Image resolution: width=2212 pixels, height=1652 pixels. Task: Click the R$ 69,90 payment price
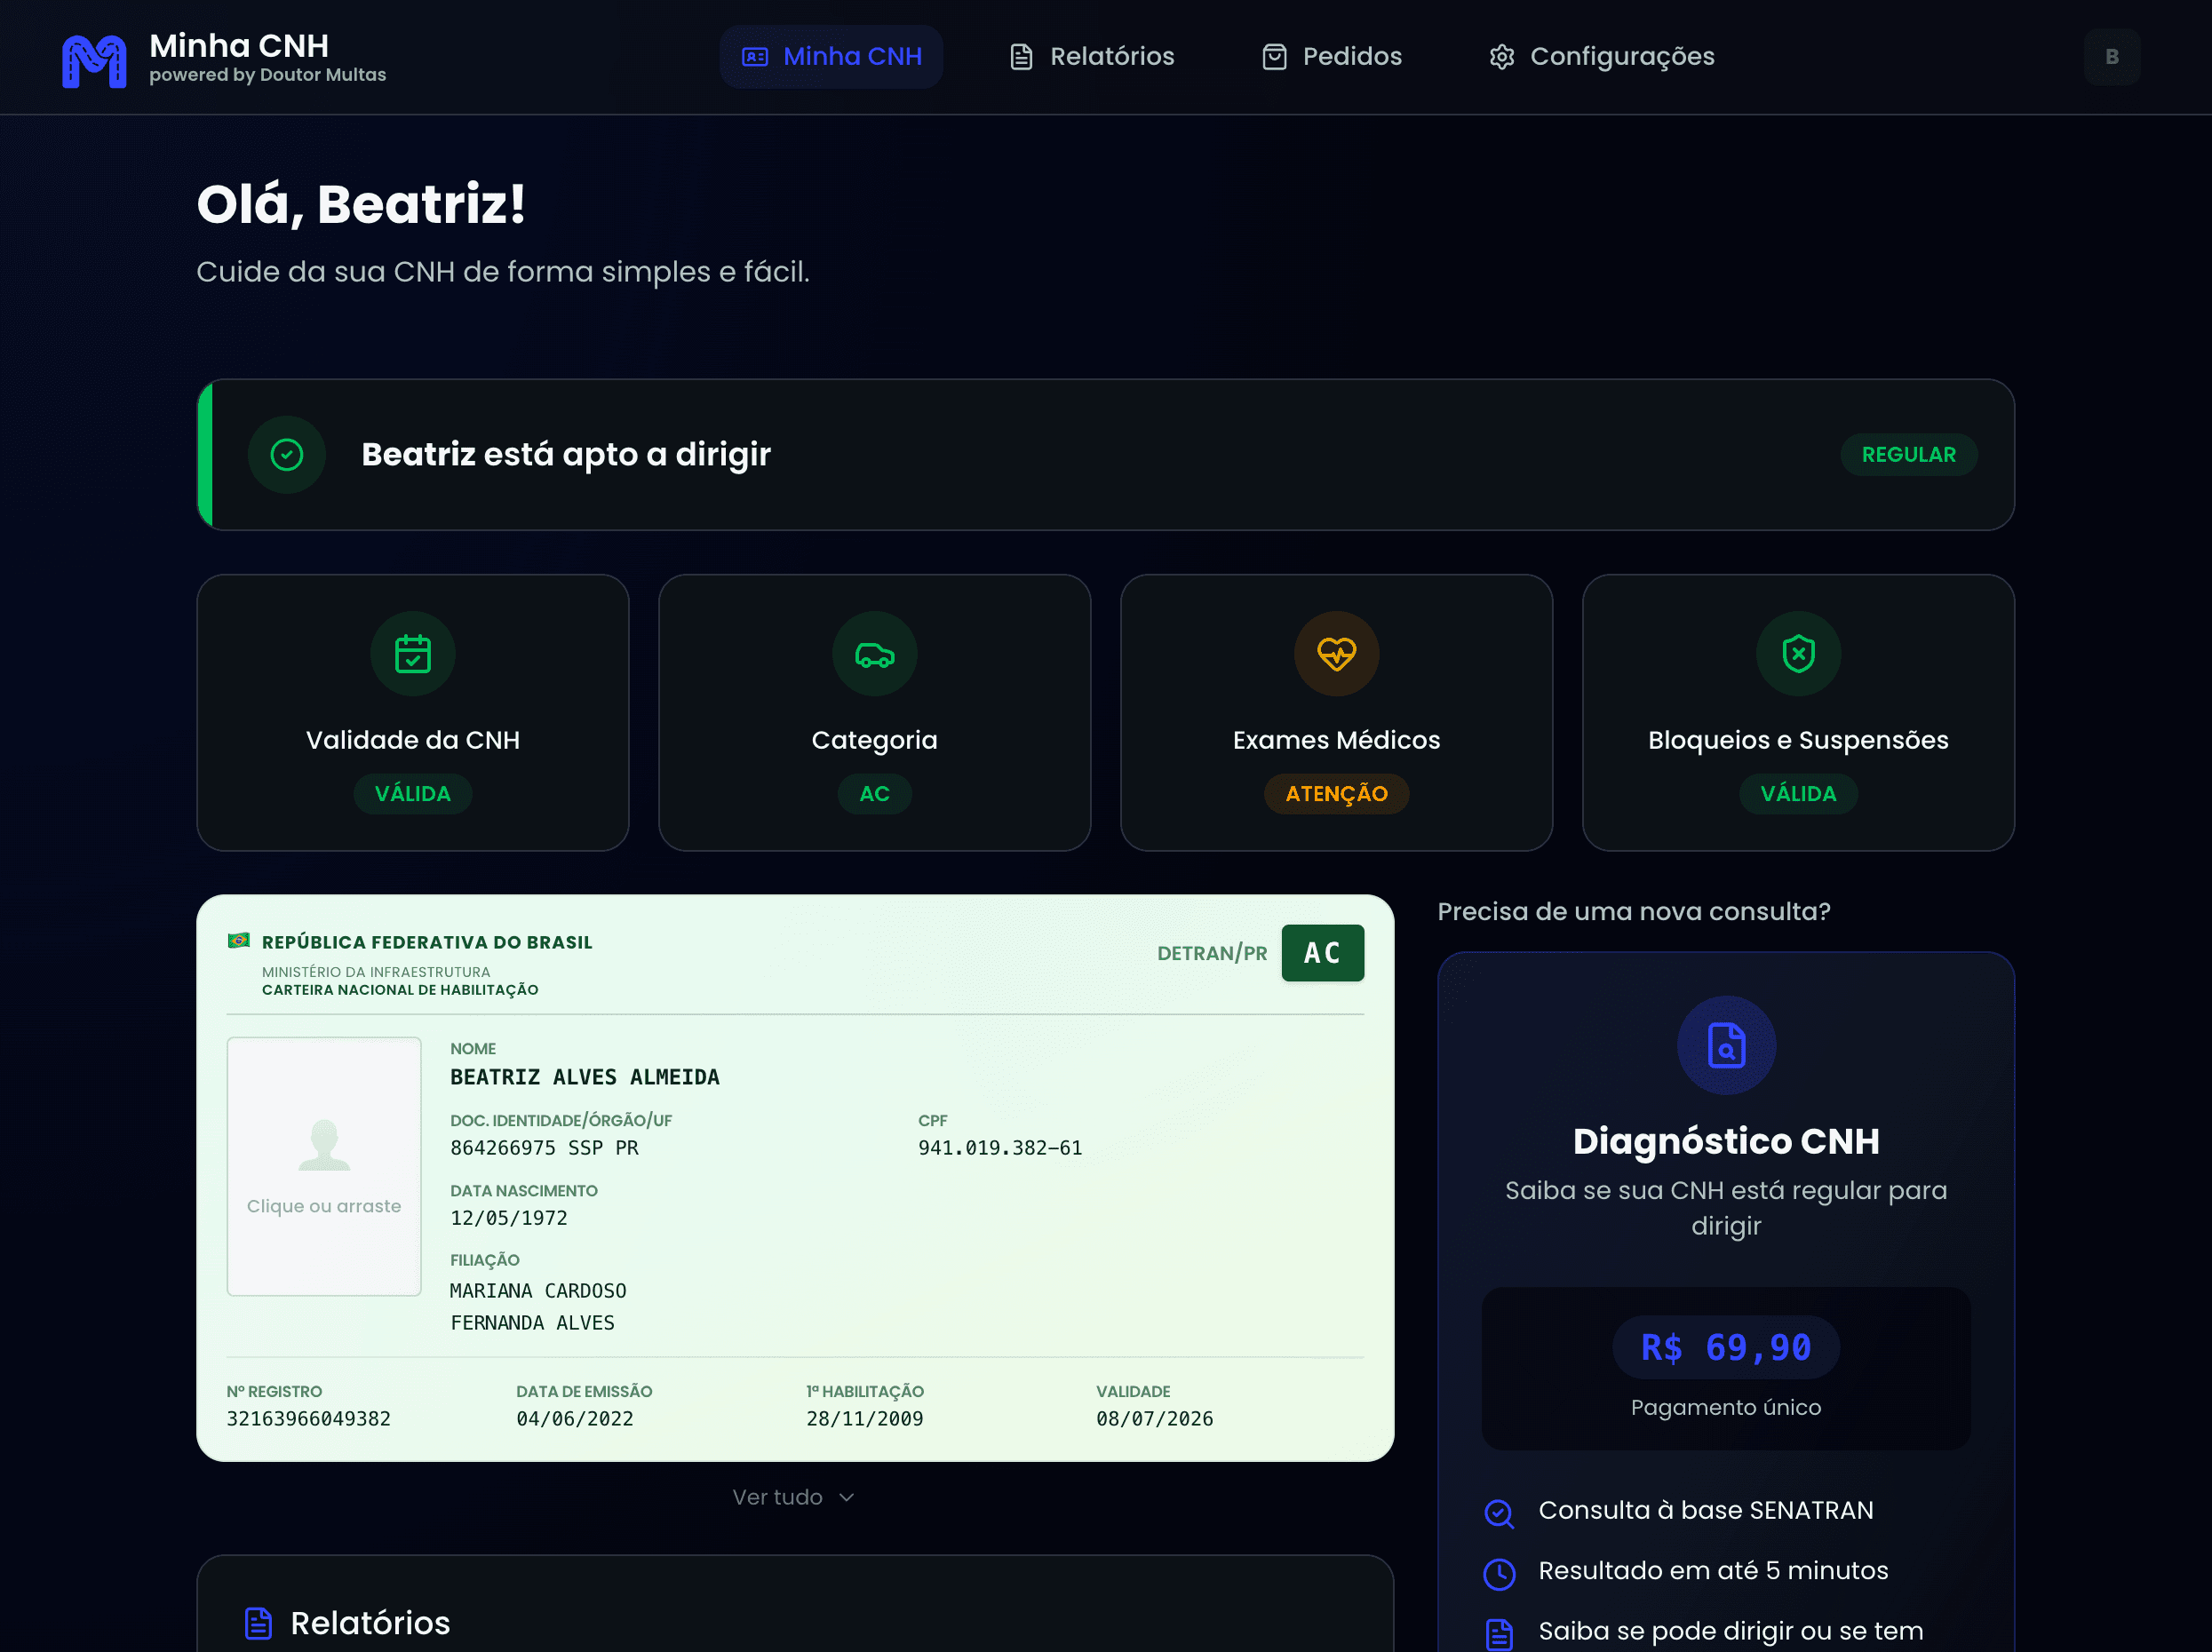[x=1726, y=1347]
